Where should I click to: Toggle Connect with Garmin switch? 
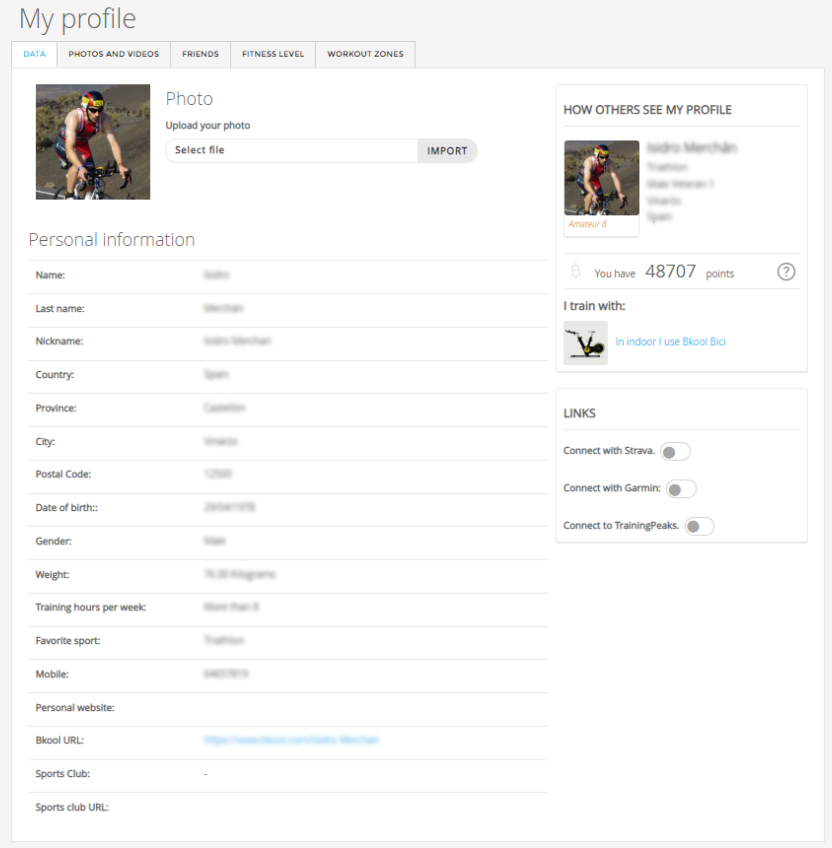pyautogui.click(x=681, y=489)
